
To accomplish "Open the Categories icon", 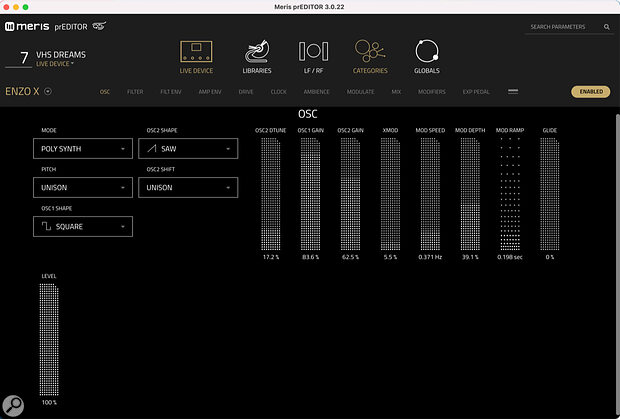I will coord(370,51).
